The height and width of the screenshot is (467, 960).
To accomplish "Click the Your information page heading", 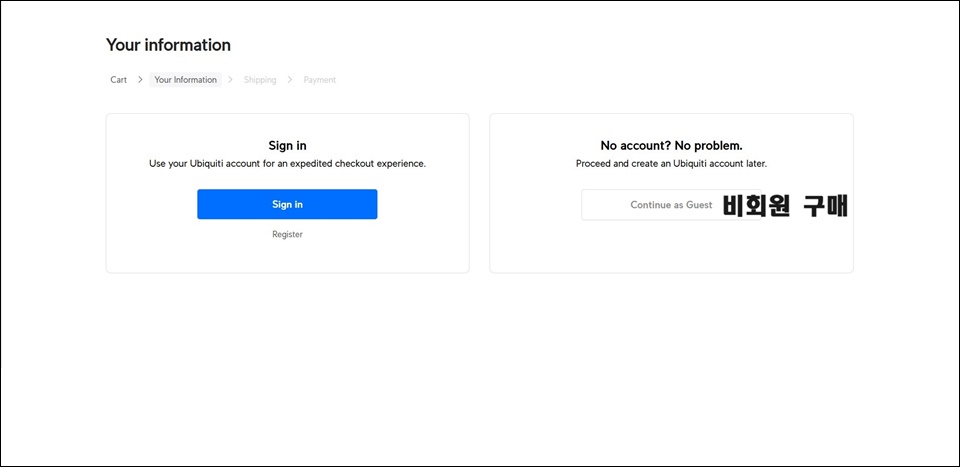I will 168,45.
